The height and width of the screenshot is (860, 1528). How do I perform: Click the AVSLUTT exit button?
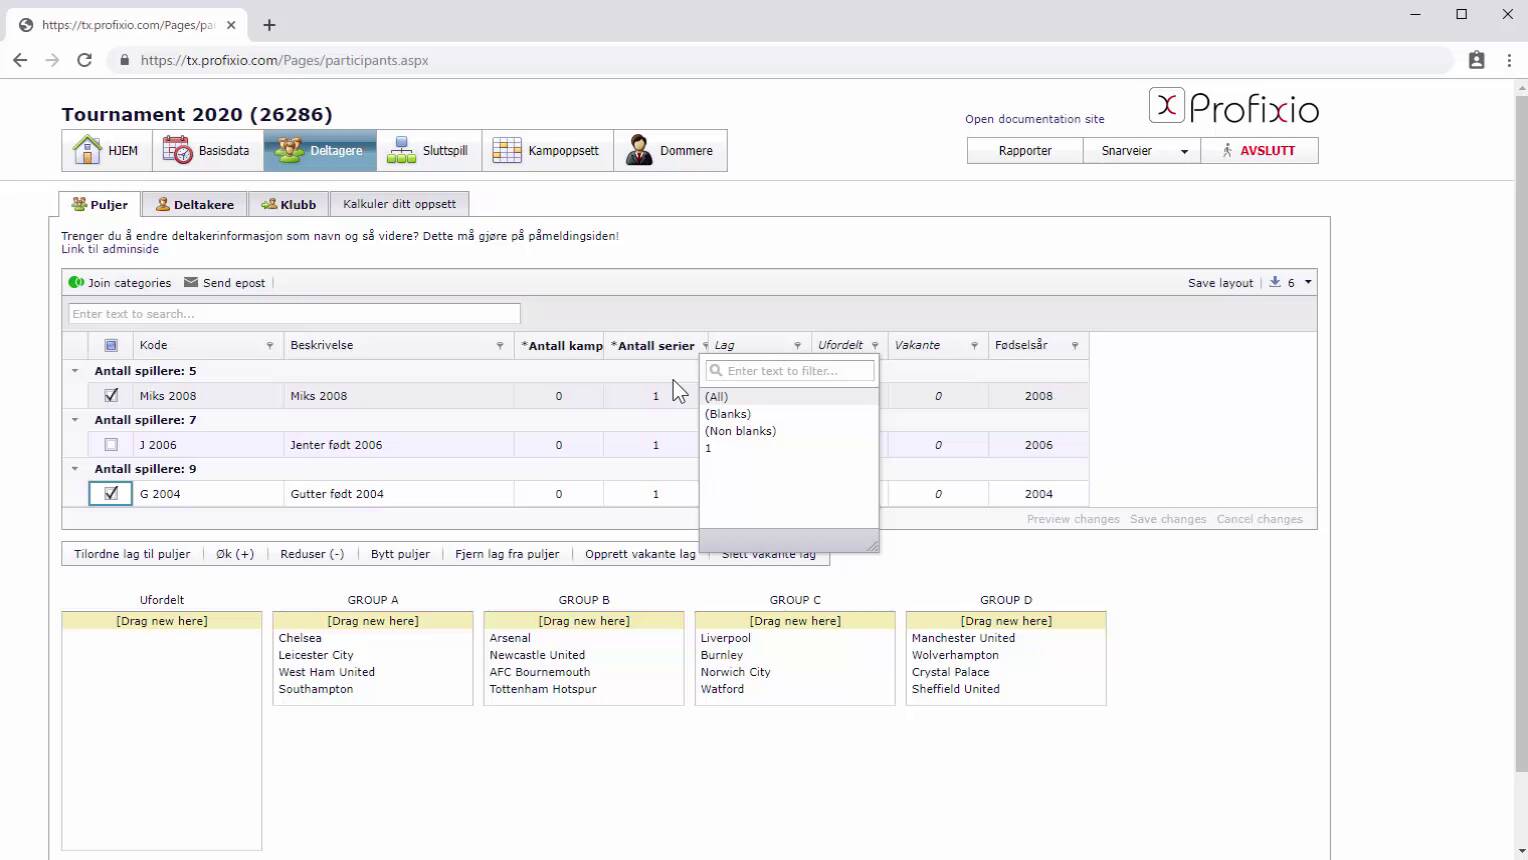click(x=1259, y=151)
